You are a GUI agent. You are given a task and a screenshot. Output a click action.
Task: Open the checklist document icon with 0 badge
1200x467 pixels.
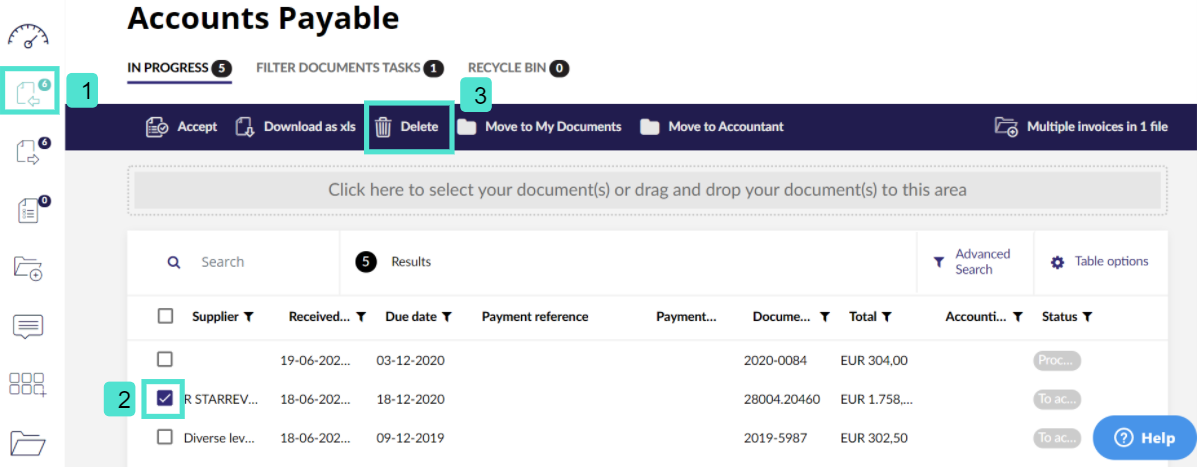click(31, 209)
